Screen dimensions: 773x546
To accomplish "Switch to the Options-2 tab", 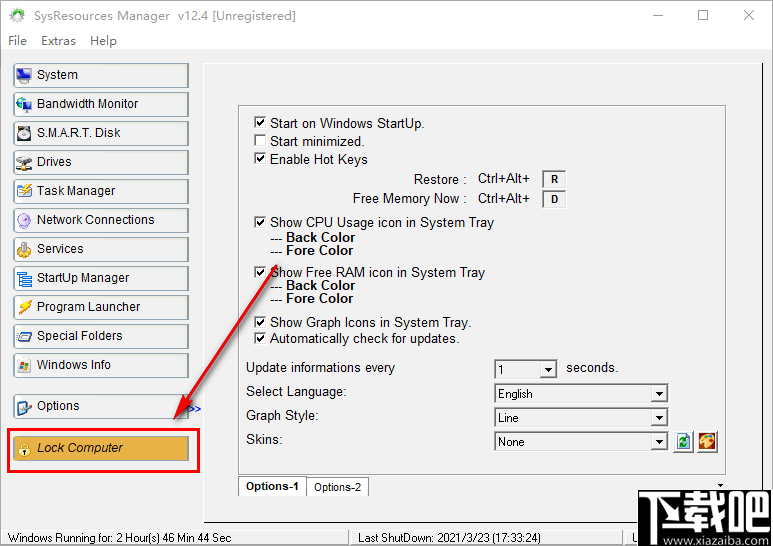I will click(x=338, y=487).
